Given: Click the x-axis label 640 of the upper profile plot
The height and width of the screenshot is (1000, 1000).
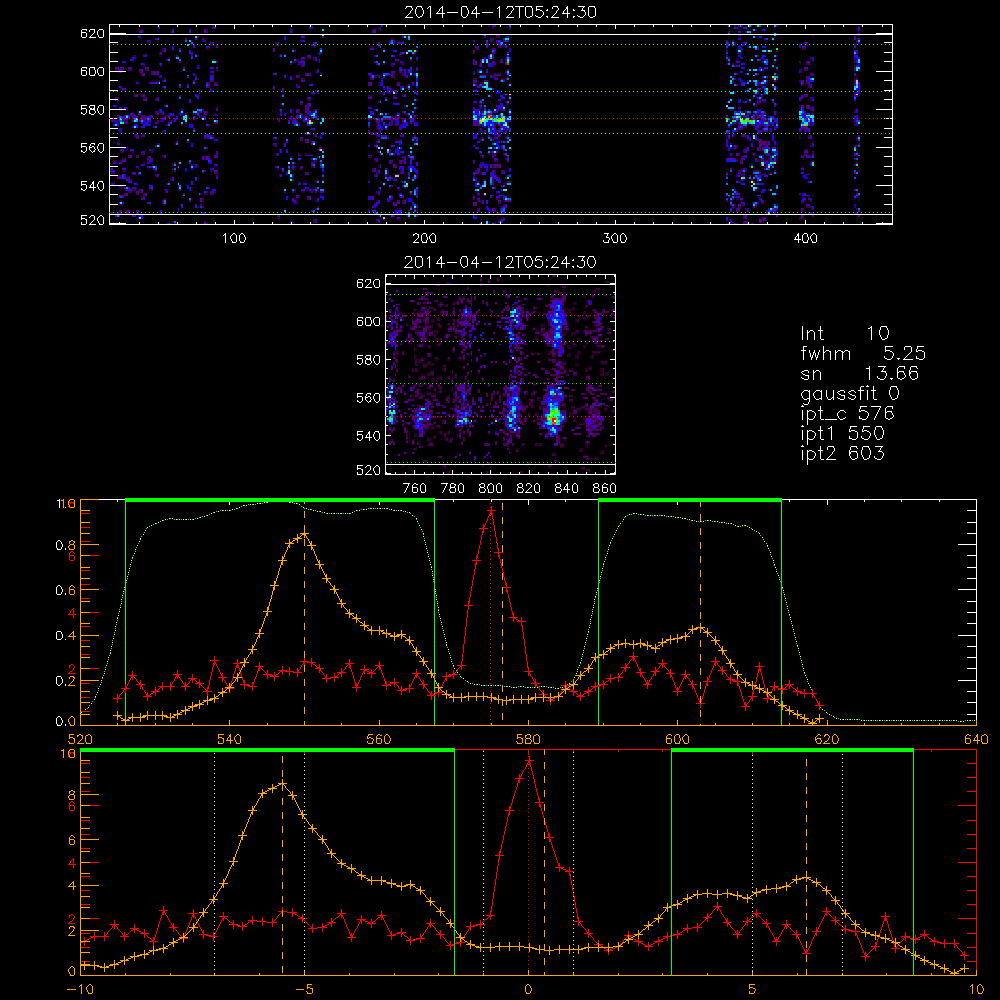Looking at the screenshot, I should (976, 740).
